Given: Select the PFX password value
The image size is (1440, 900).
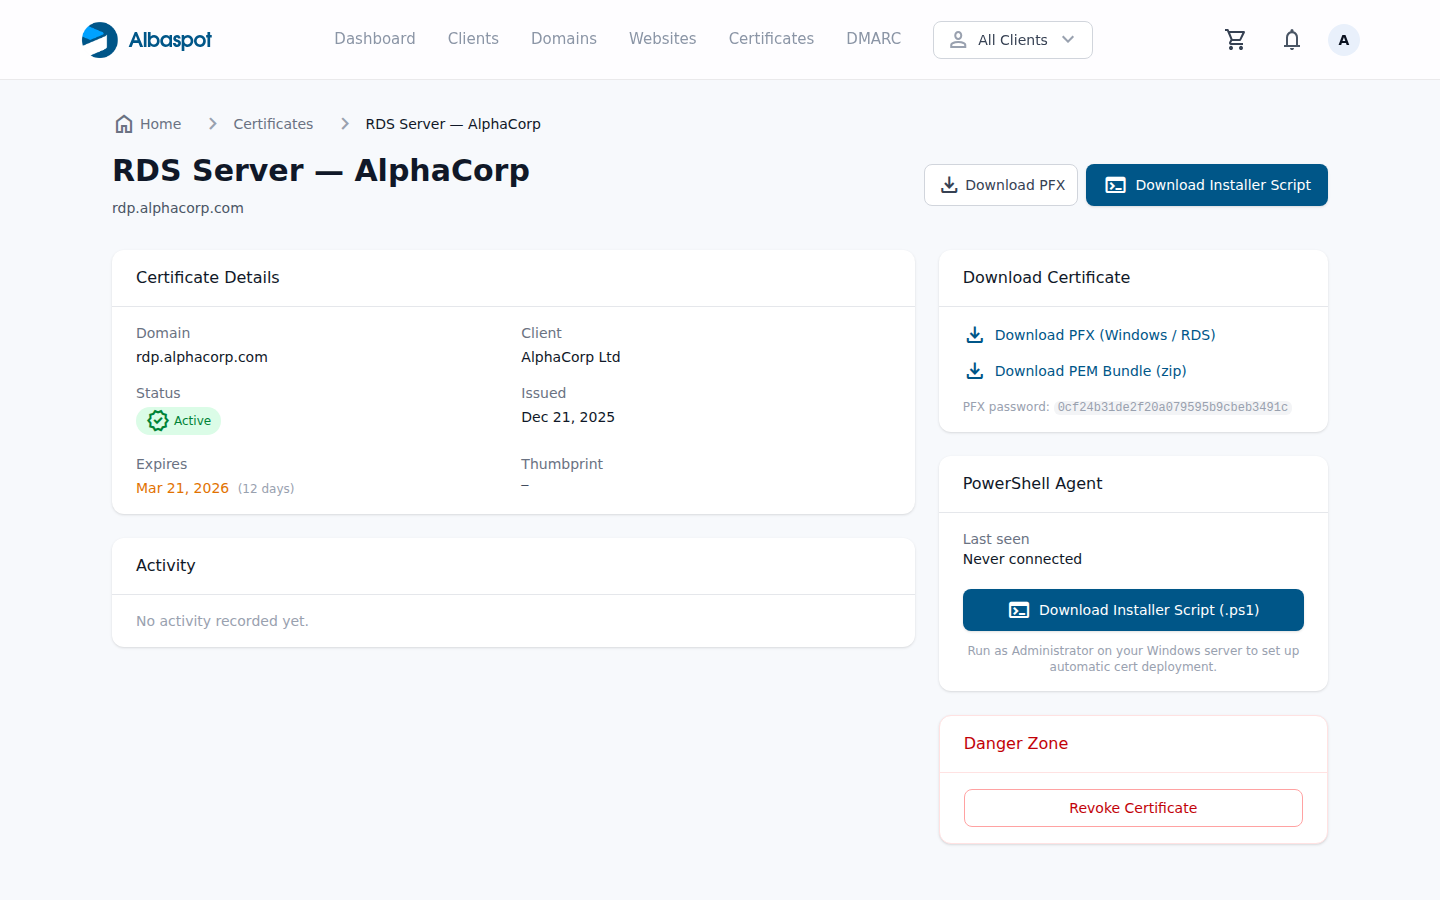Looking at the screenshot, I should 1172,407.
